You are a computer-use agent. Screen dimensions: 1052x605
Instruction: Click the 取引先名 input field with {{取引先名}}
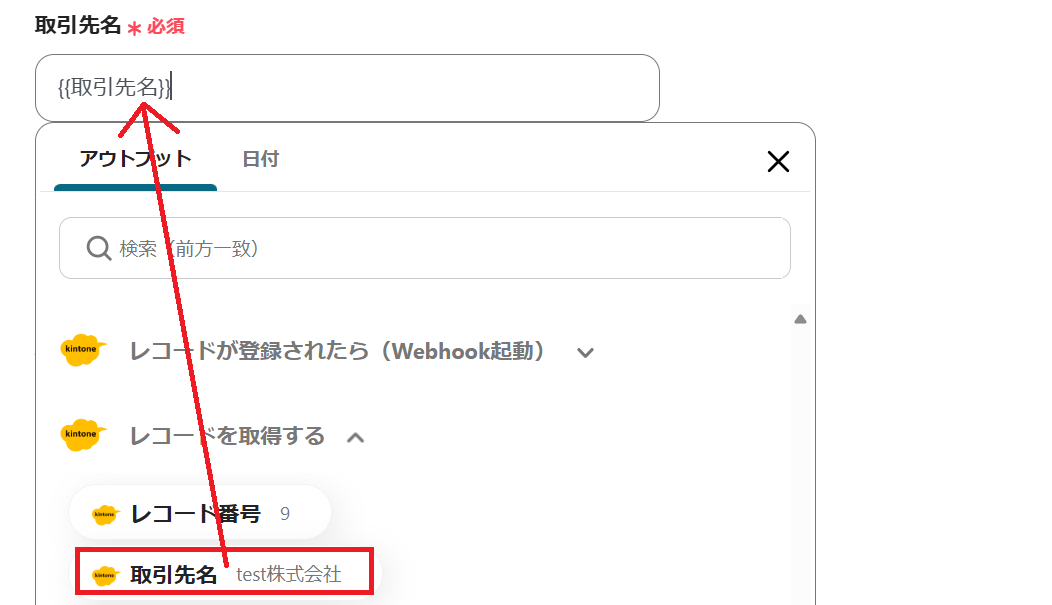(347, 88)
